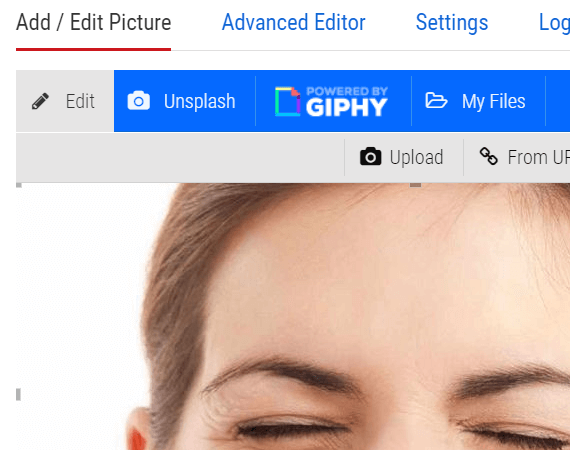Click the Upload text button
This screenshot has height=450, width=570.
pyautogui.click(x=416, y=157)
